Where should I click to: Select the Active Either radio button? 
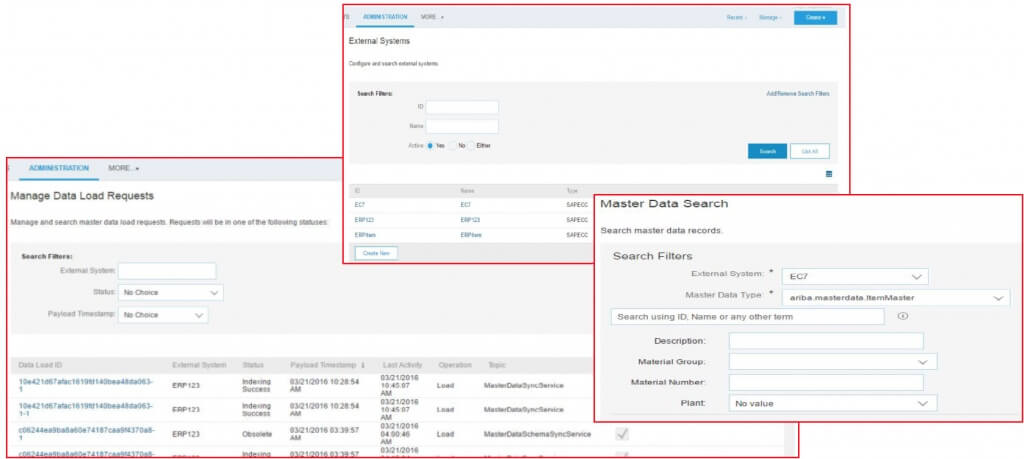click(x=470, y=146)
